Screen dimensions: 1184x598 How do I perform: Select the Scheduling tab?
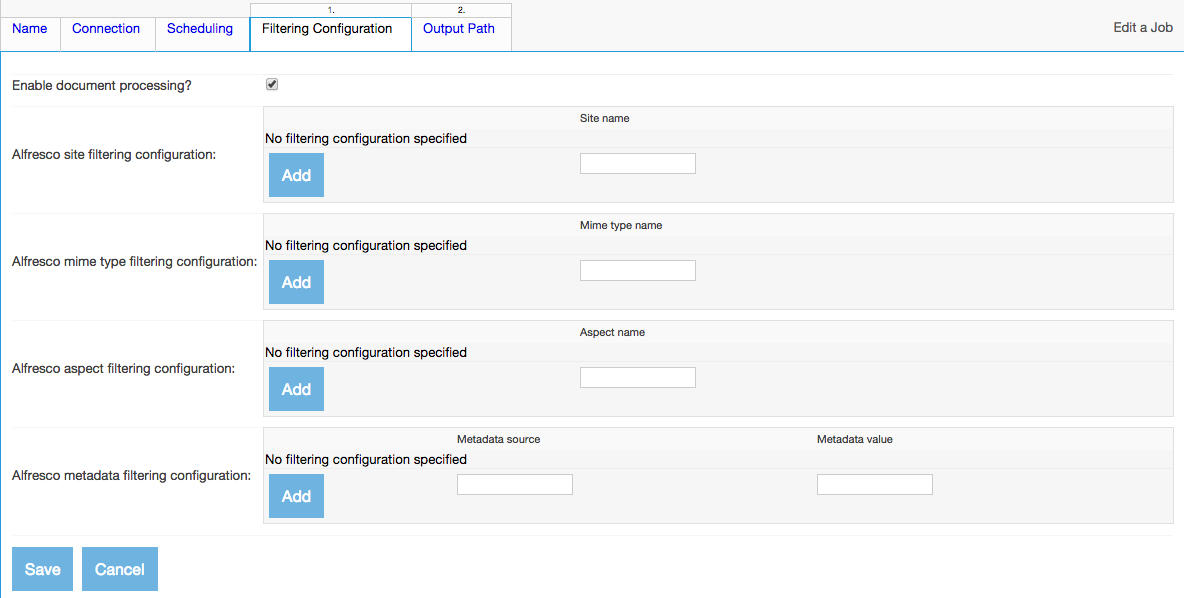click(x=199, y=29)
